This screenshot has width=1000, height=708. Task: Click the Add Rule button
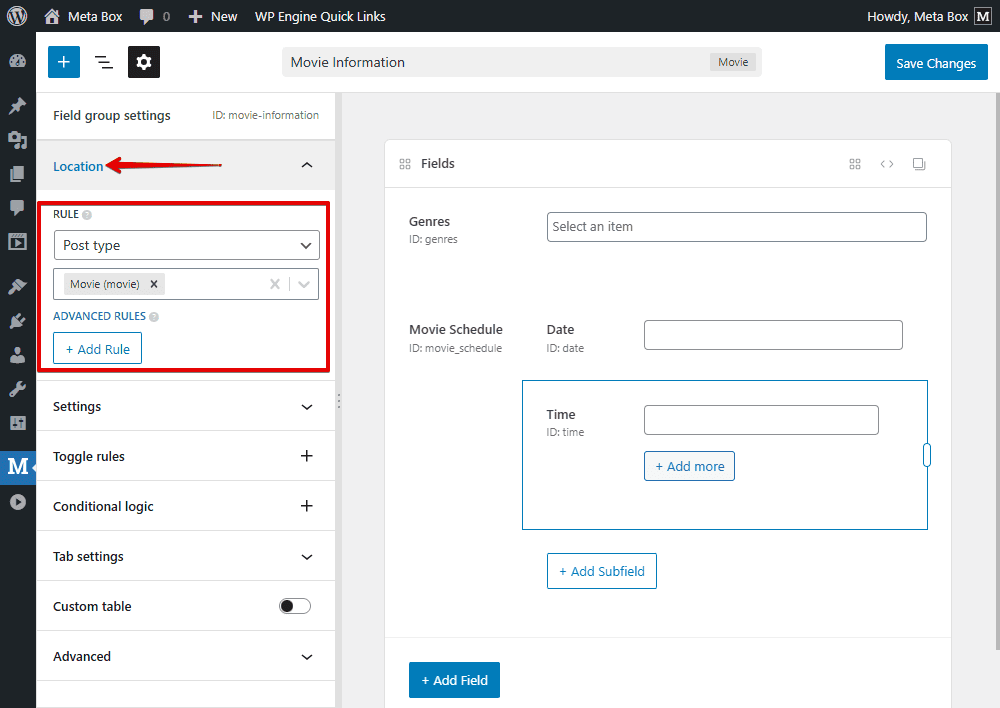[x=98, y=349]
